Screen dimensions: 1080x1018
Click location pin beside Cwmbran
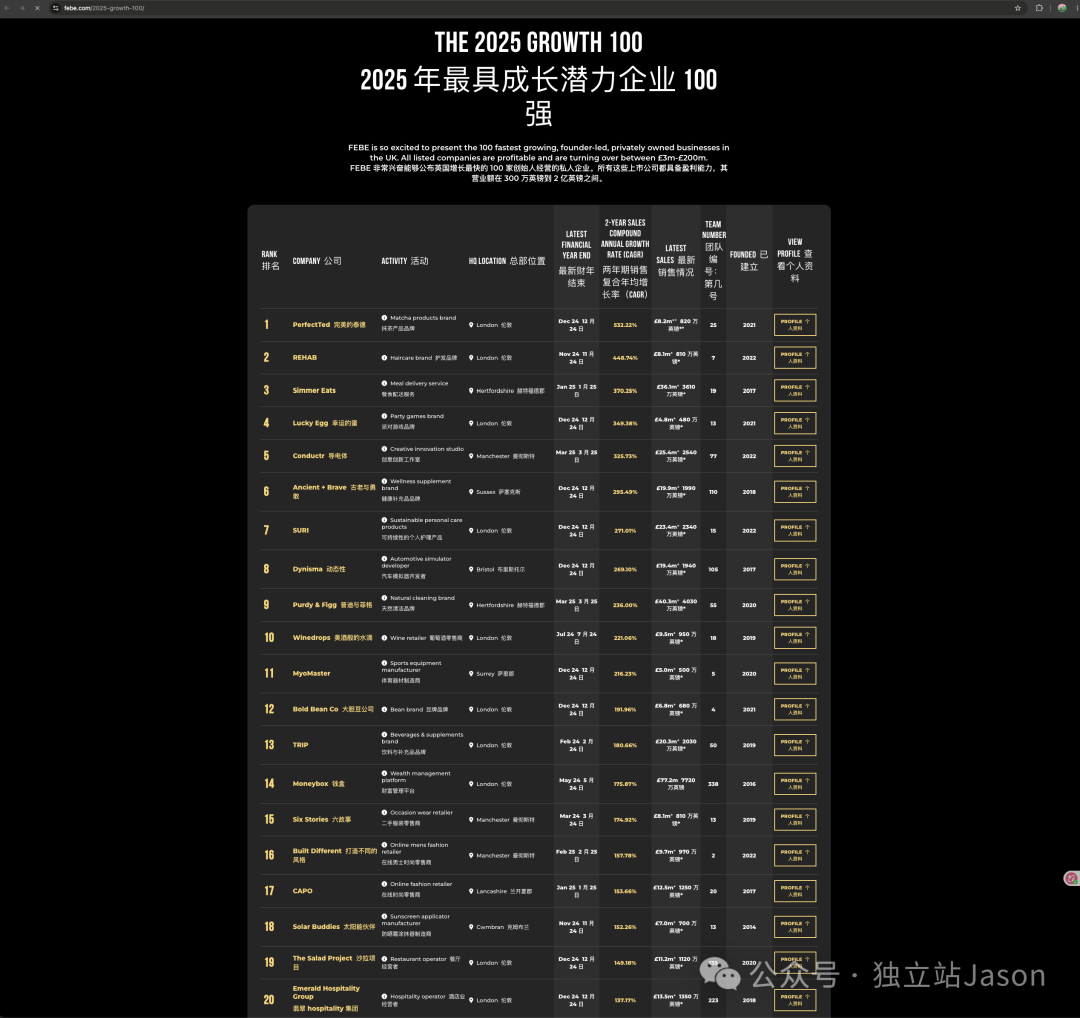(x=471, y=927)
